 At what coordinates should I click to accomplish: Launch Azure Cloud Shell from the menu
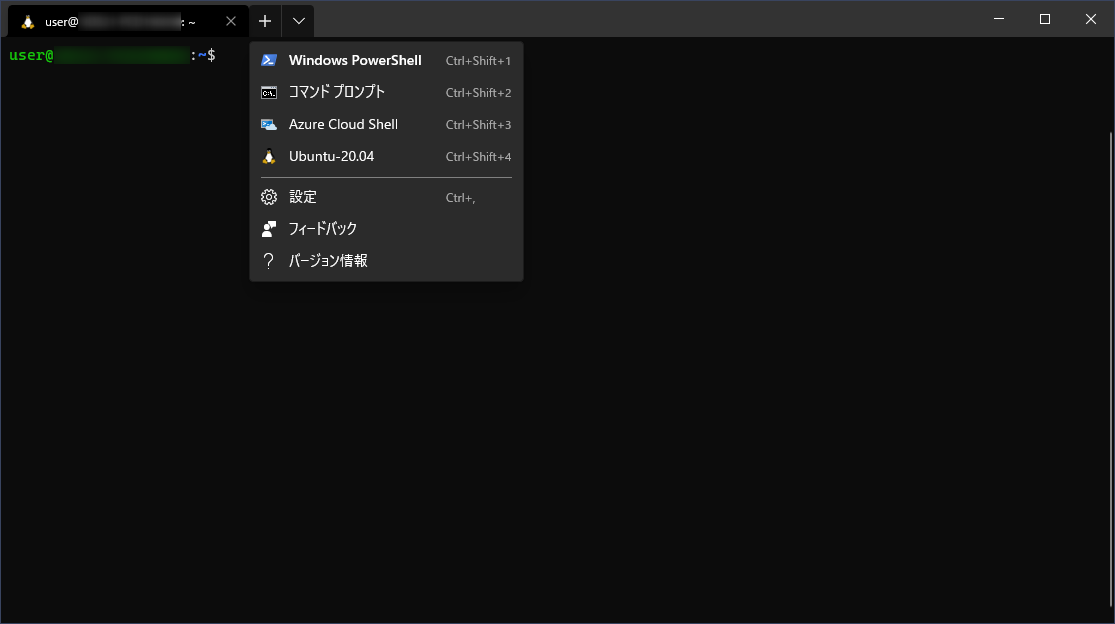pos(342,124)
